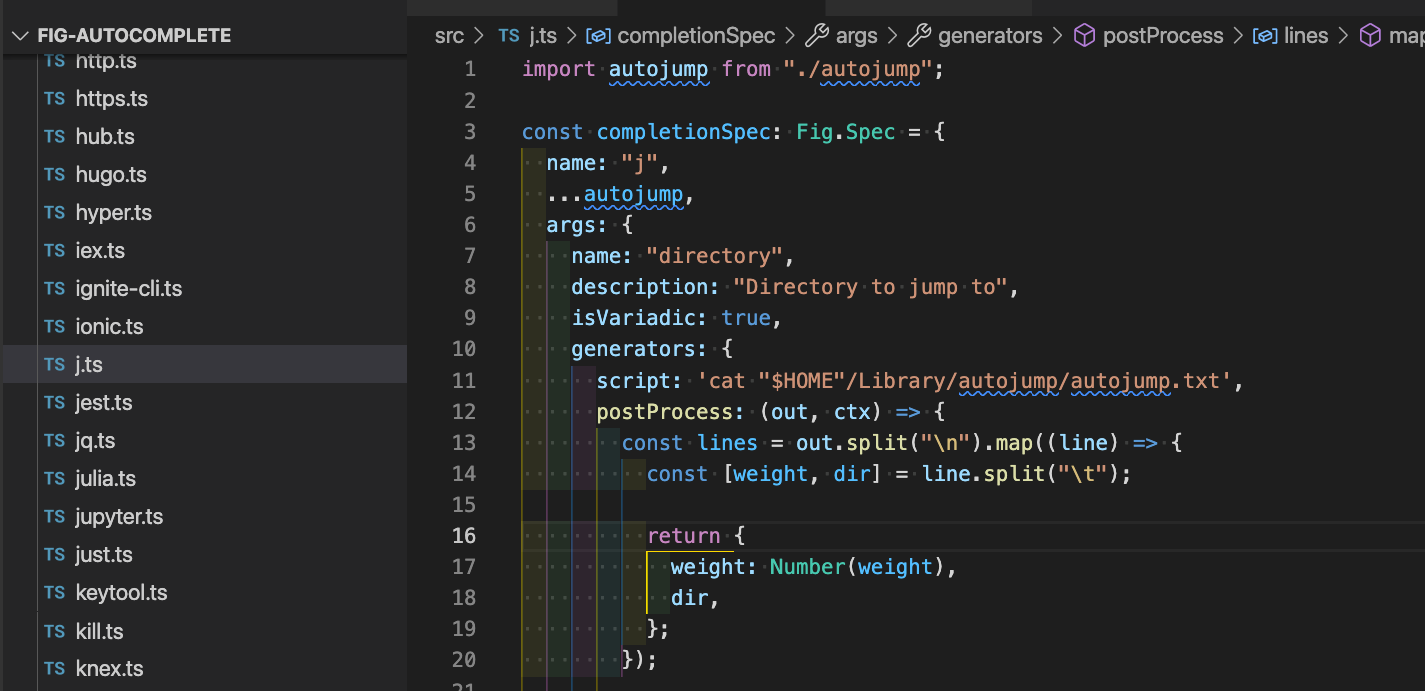
Task: Click chevron after src breadcrumb
Action: (481, 36)
